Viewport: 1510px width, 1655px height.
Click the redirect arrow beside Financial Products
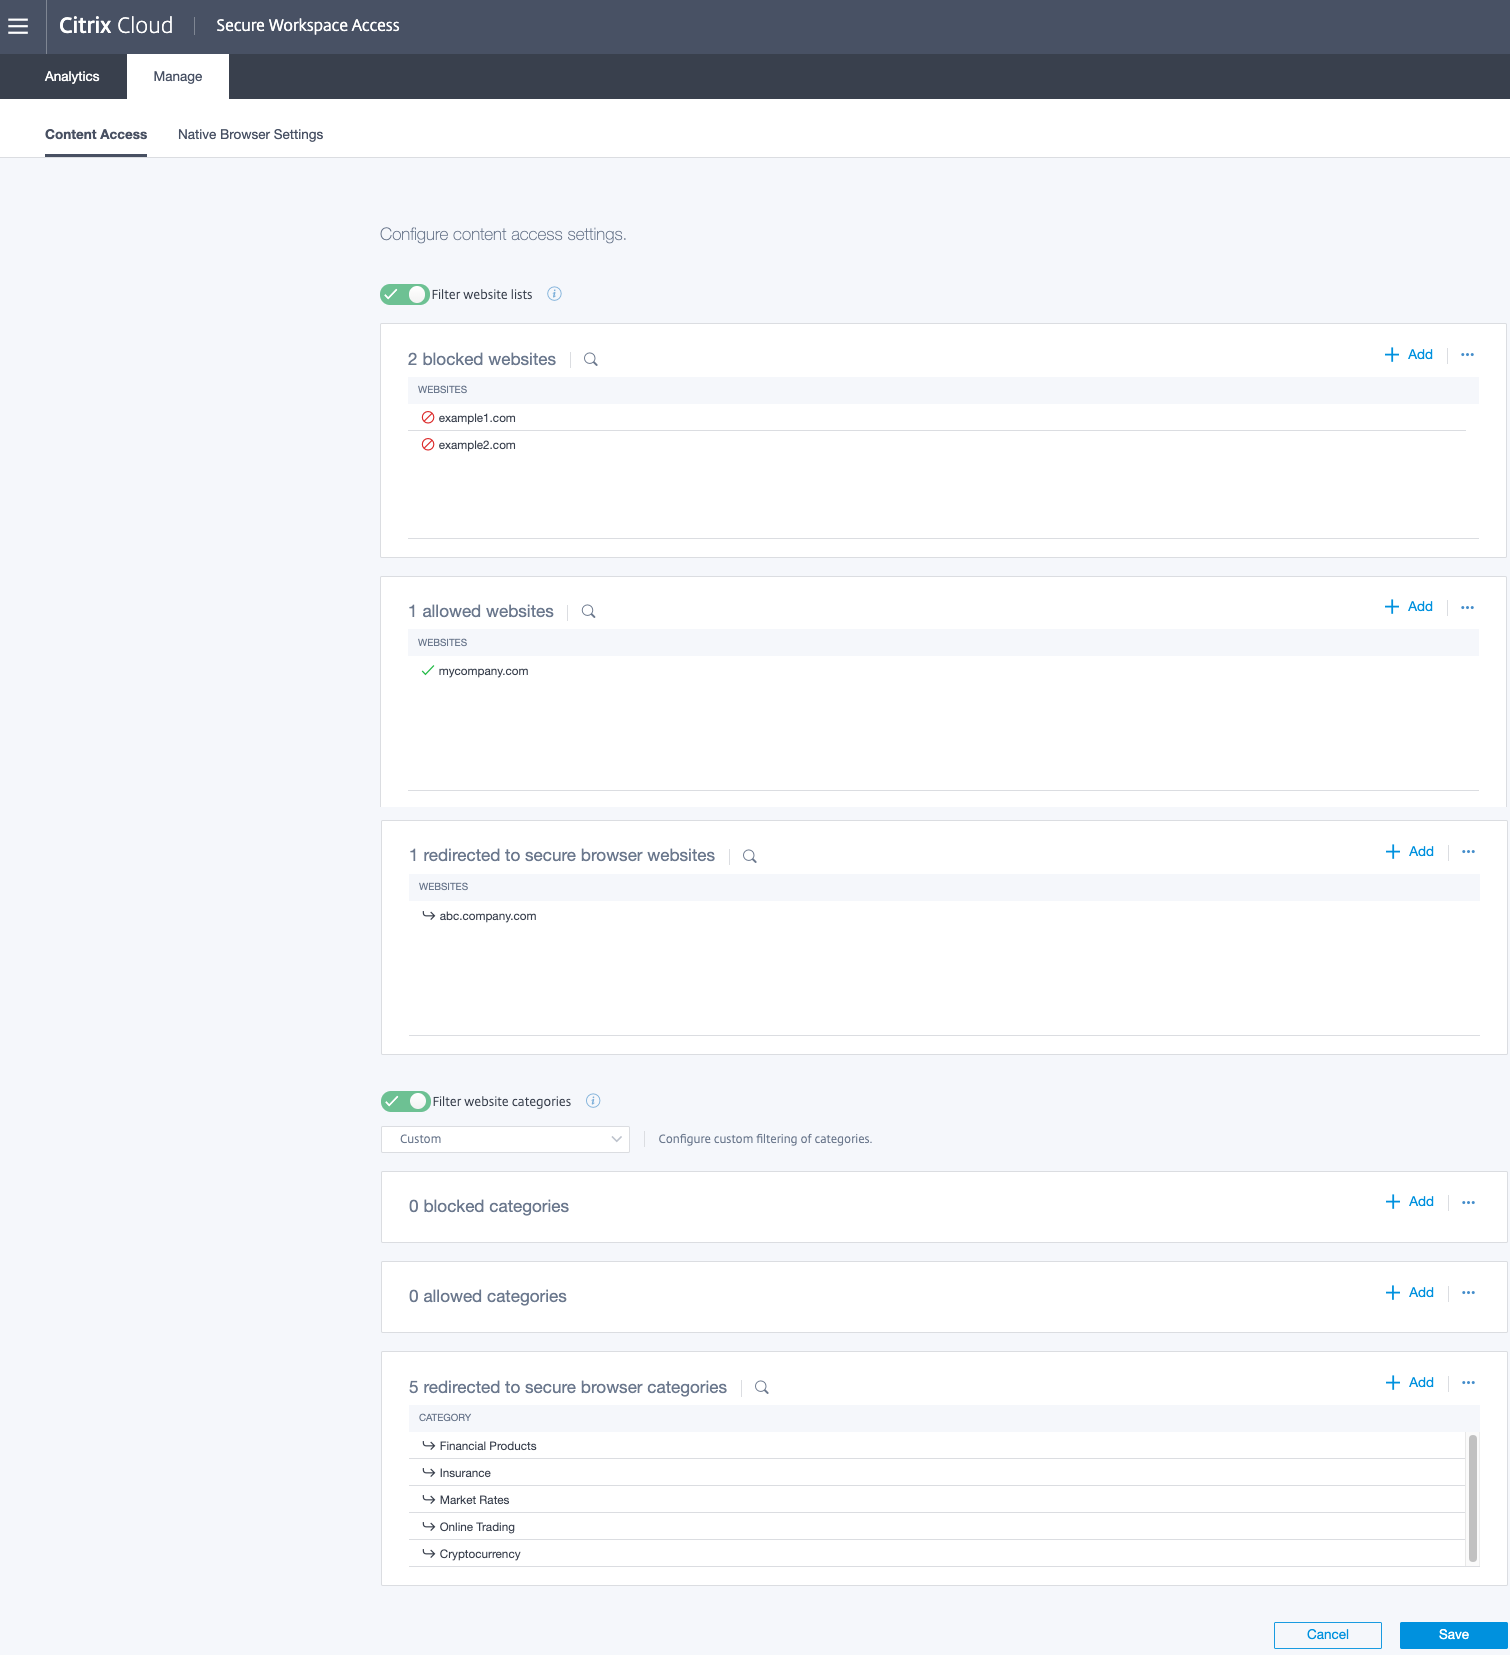429,1445
